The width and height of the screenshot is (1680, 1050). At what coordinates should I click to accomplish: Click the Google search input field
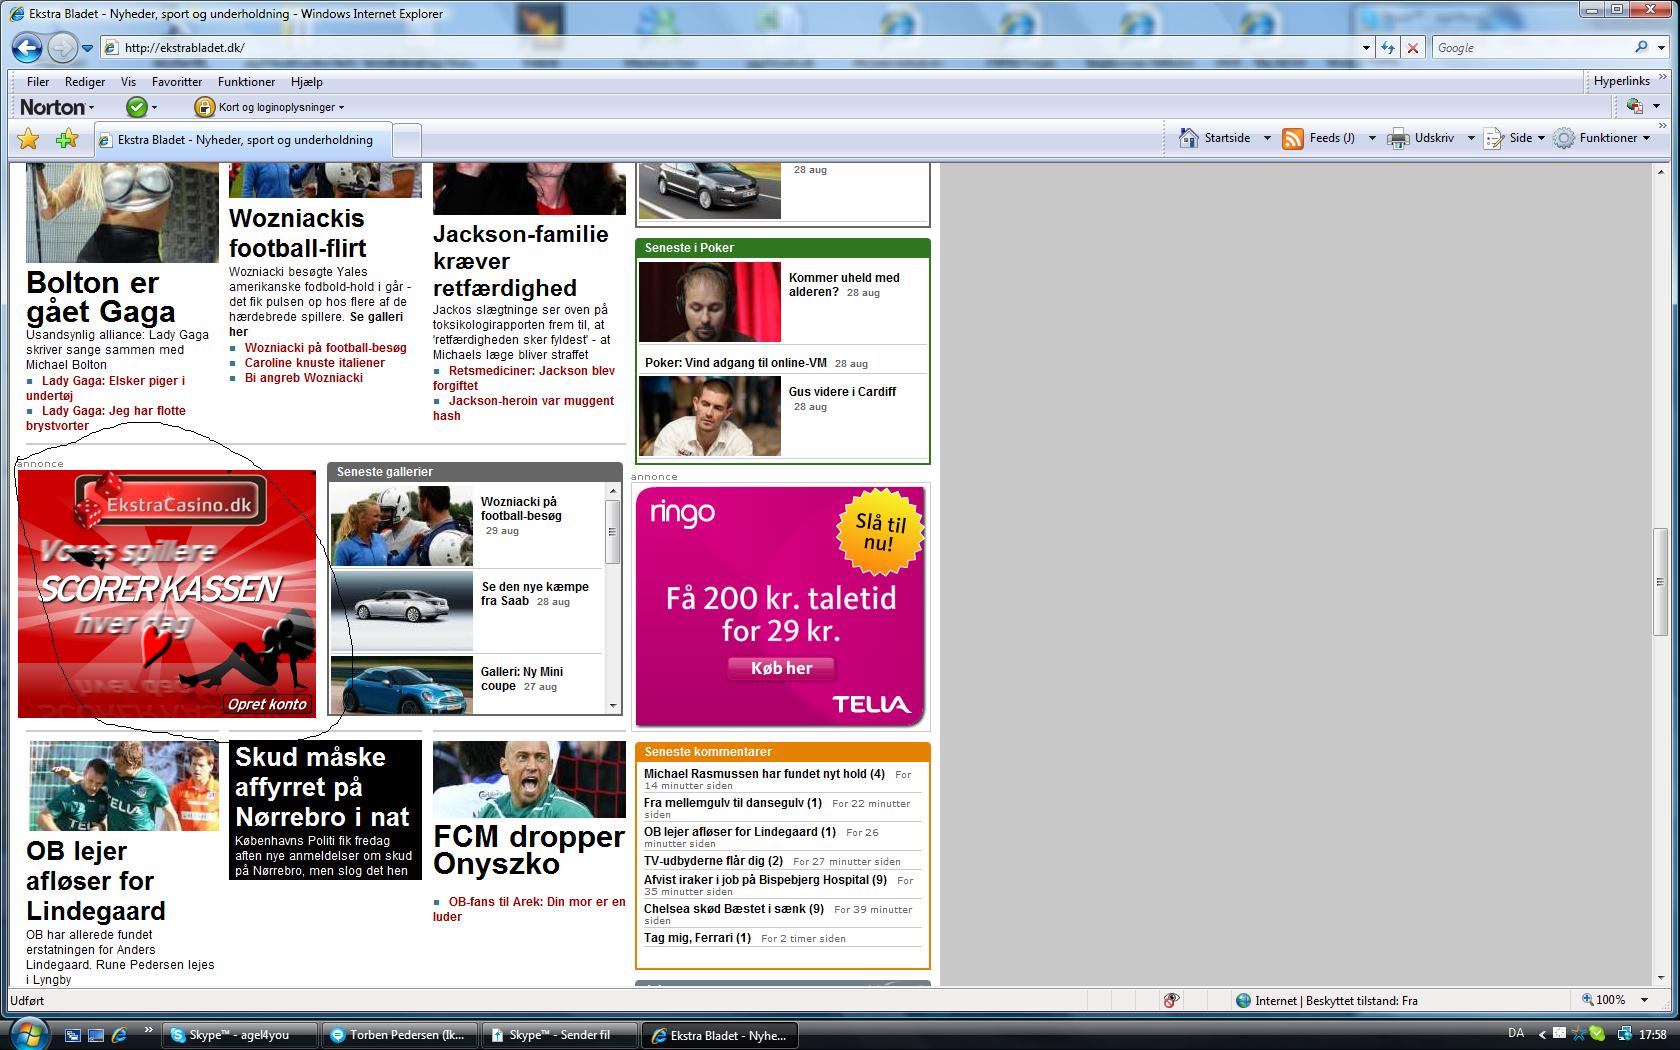pos(1528,47)
